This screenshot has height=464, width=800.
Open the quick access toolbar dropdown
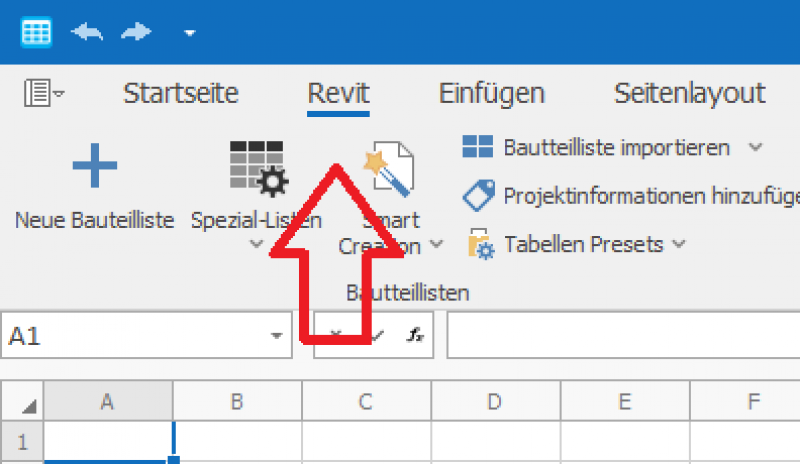click(189, 33)
